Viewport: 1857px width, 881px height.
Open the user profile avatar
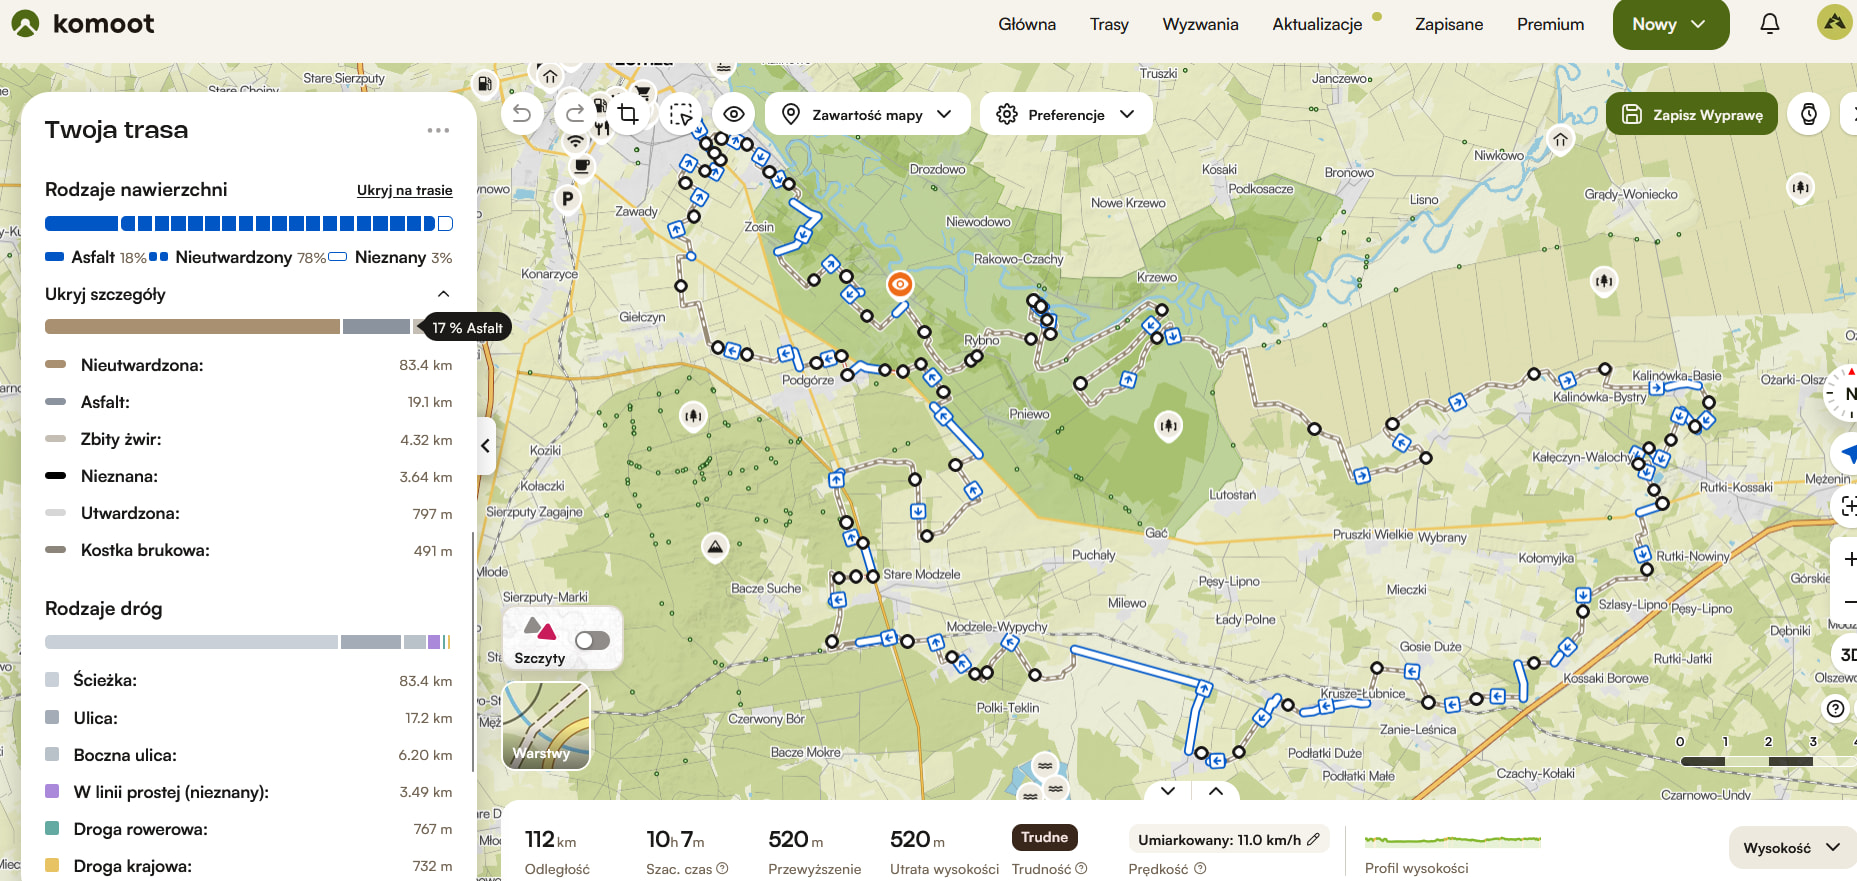[1834, 22]
